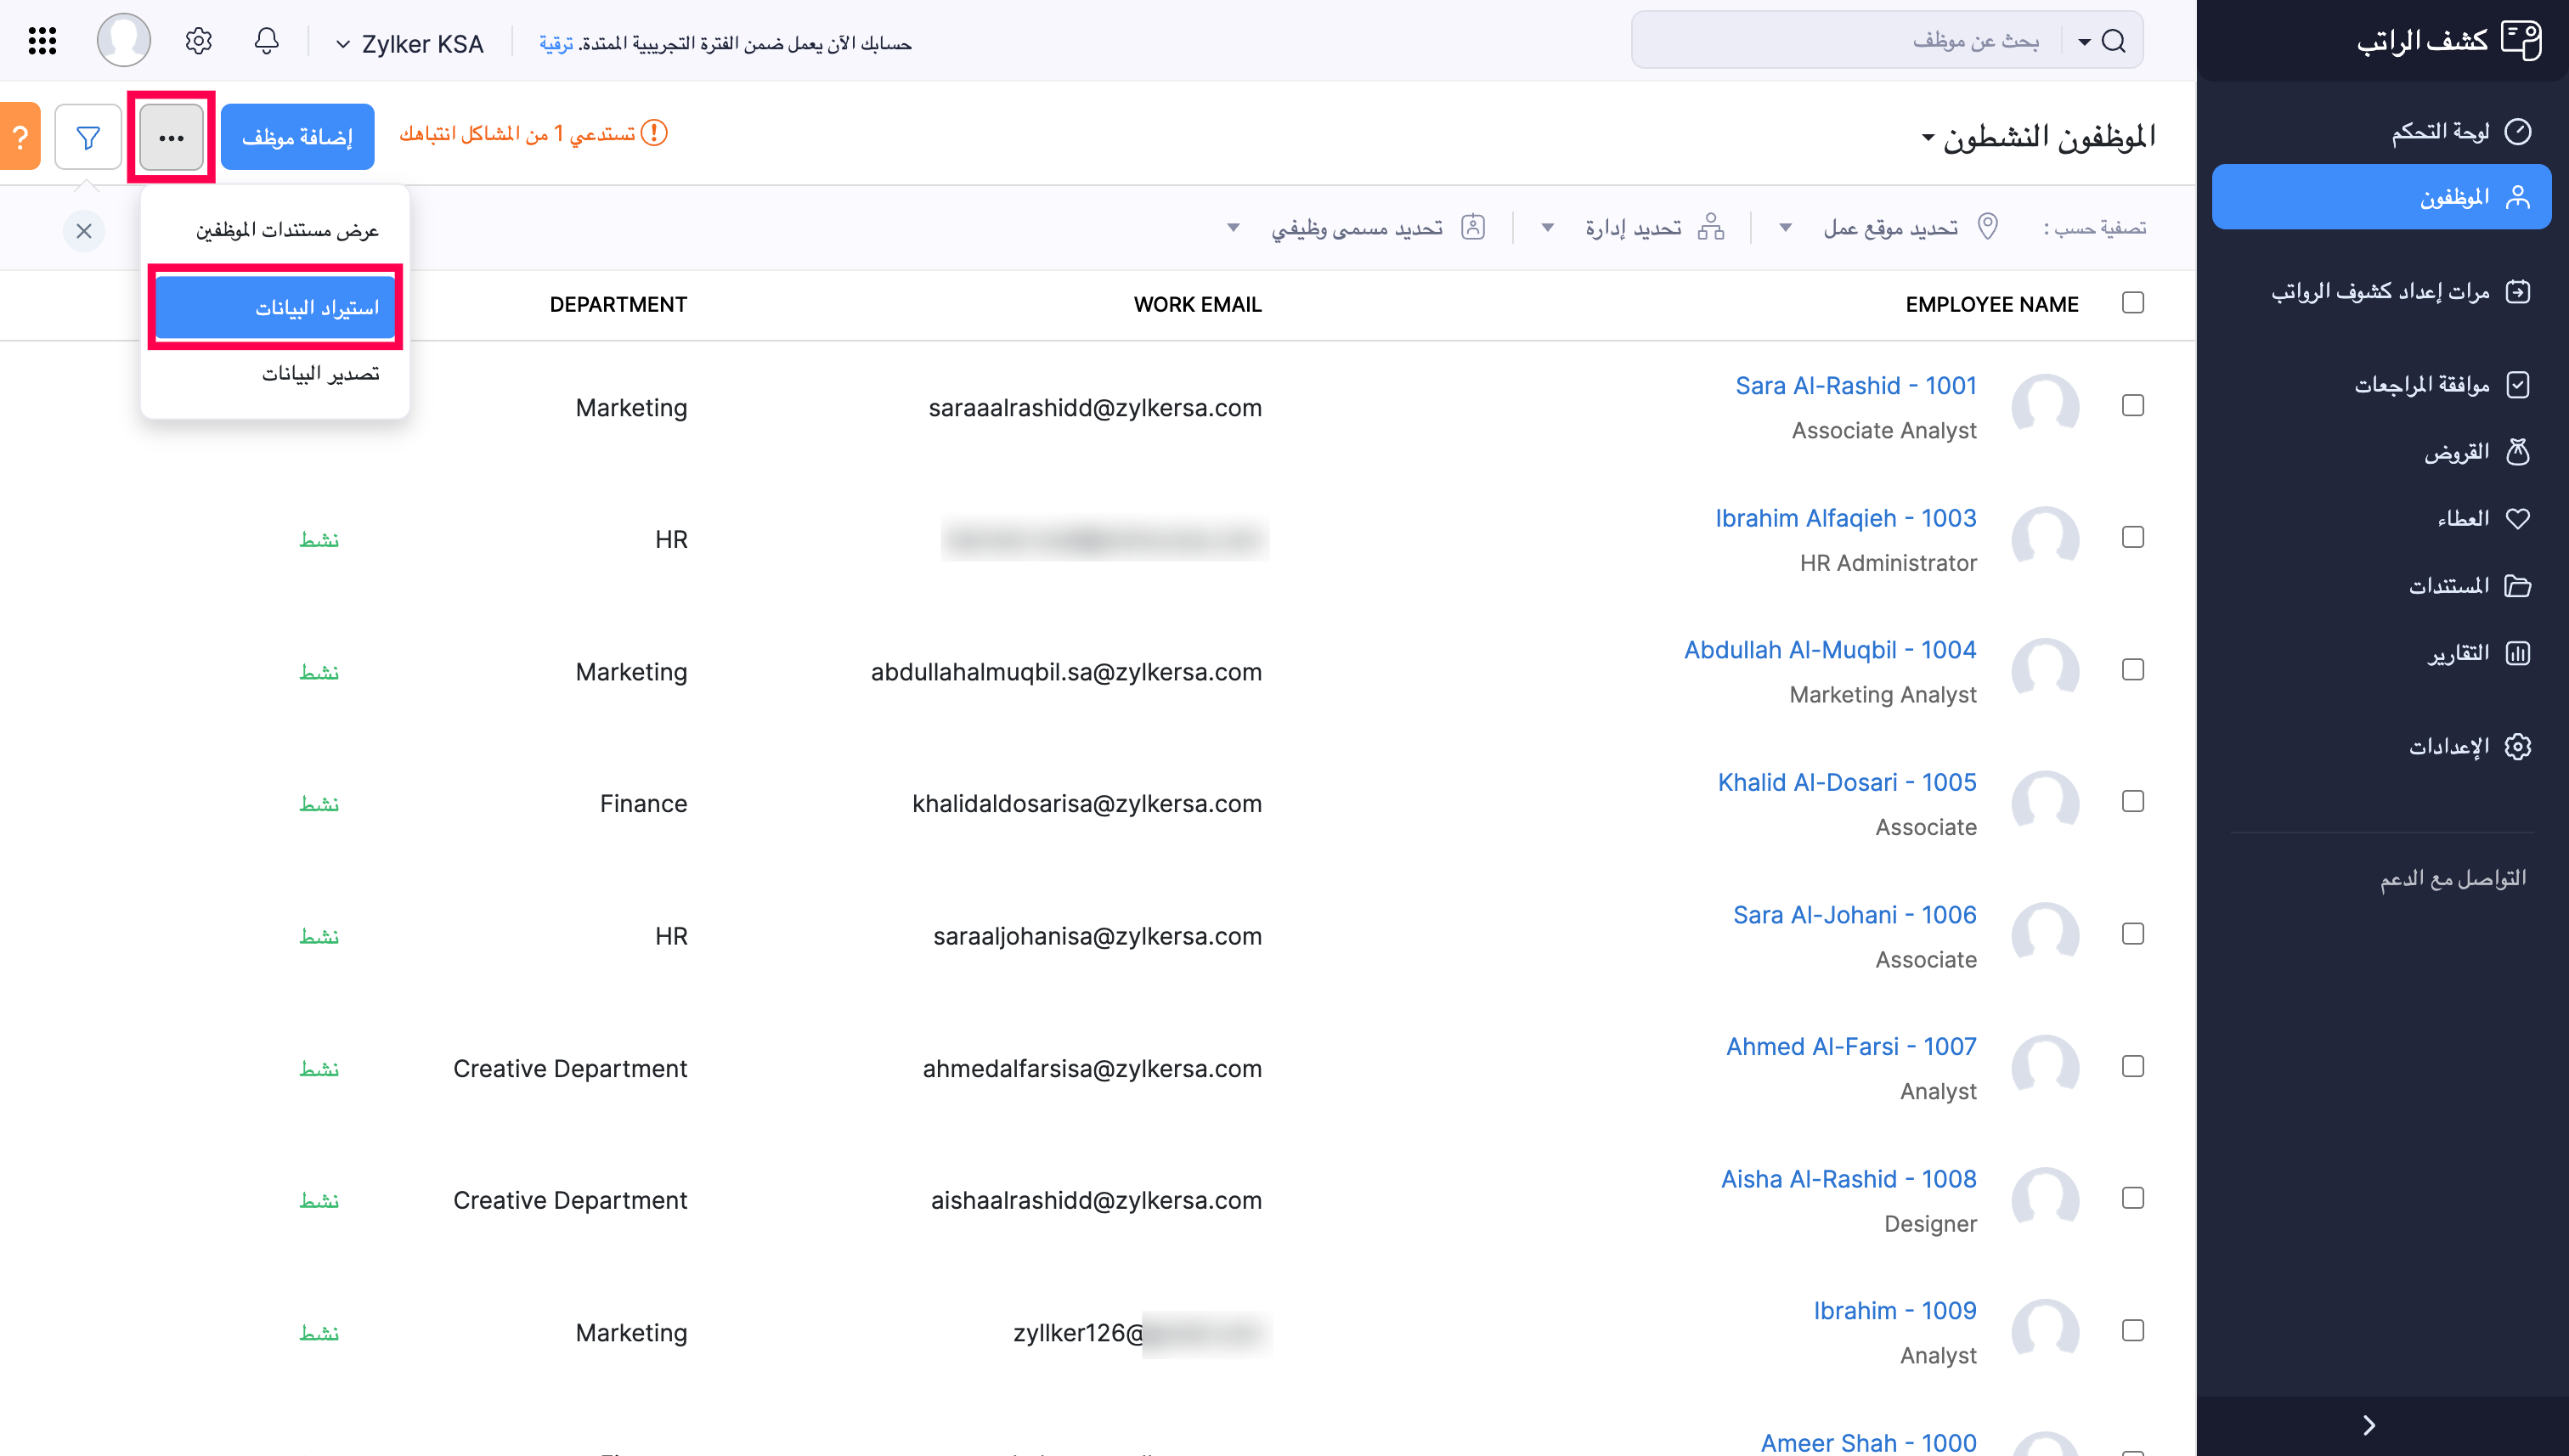Image resolution: width=2569 pixels, height=1456 pixels.
Task: Select تصدير البيانات from the menu
Action: point(322,373)
